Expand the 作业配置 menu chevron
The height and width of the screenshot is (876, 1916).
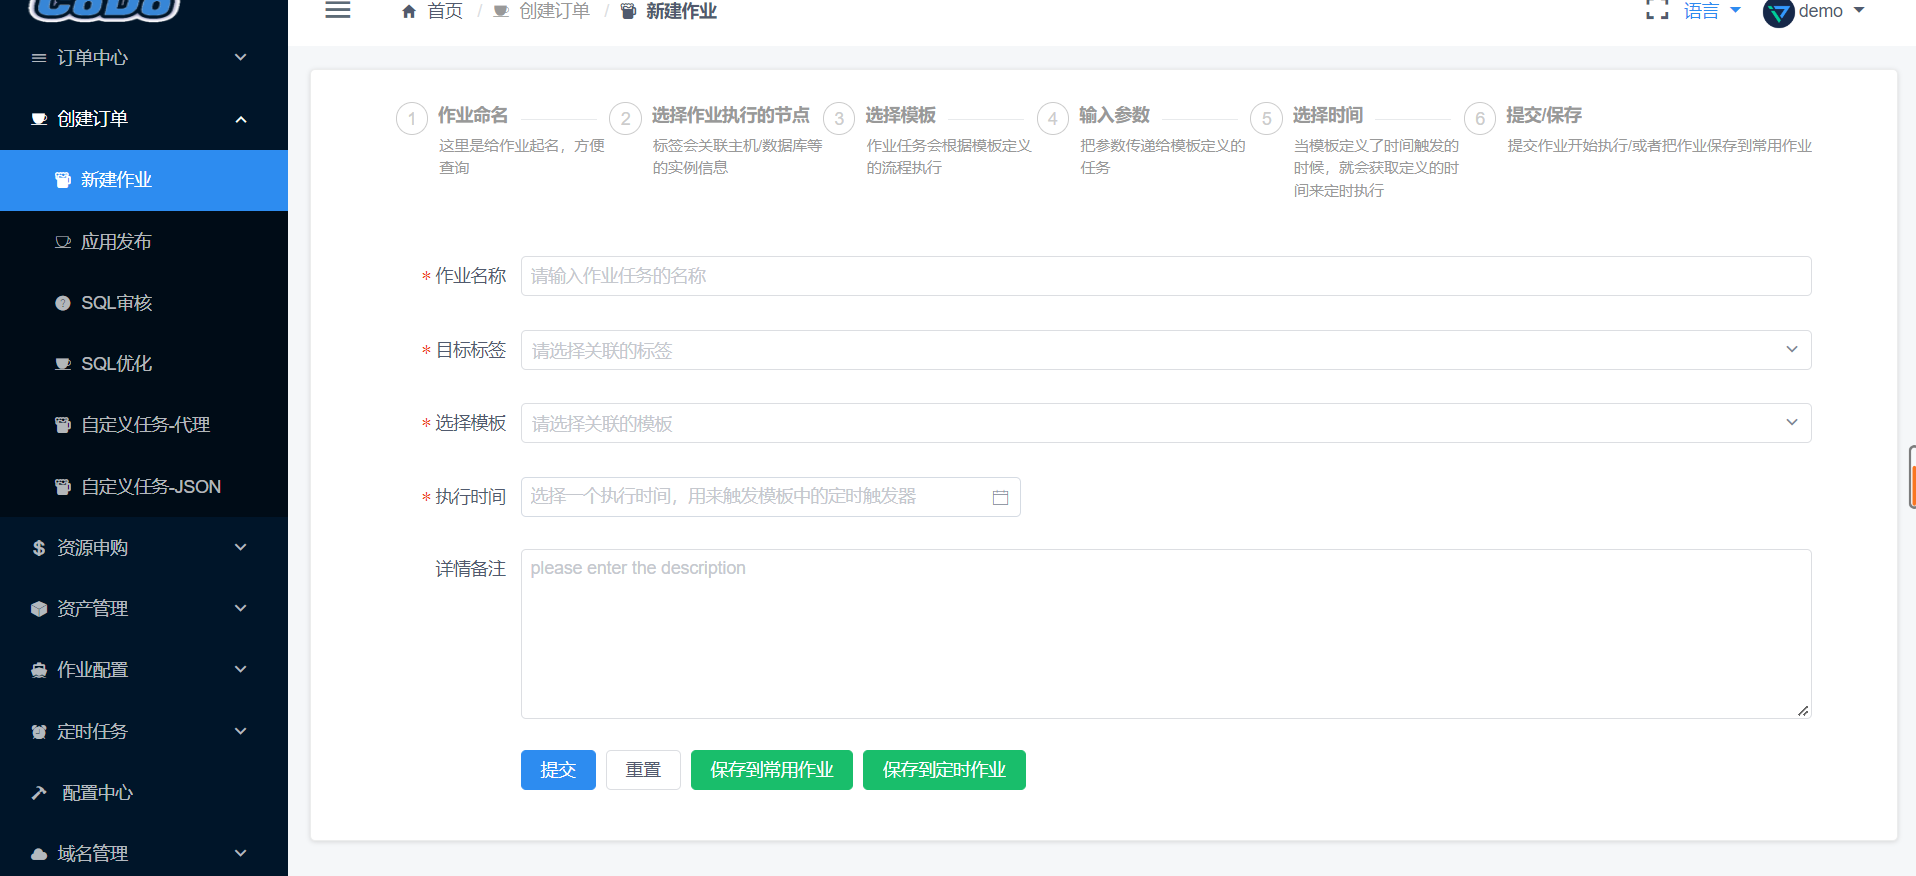click(241, 670)
